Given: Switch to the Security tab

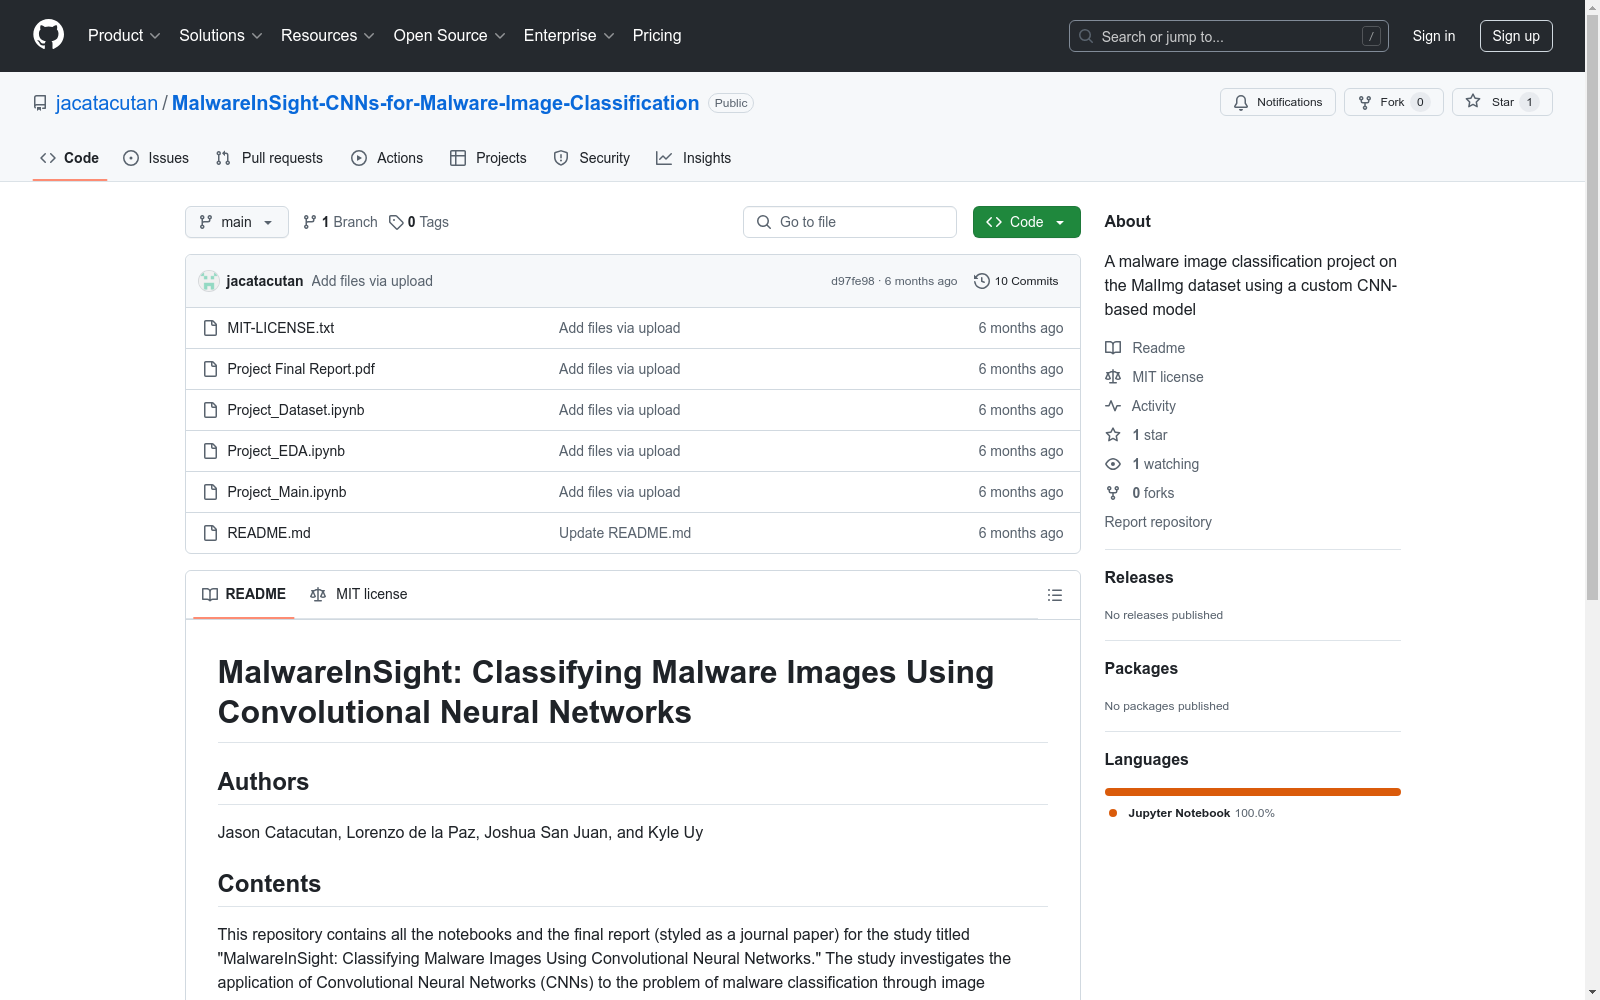Looking at the screenshot, I should 592,158.
